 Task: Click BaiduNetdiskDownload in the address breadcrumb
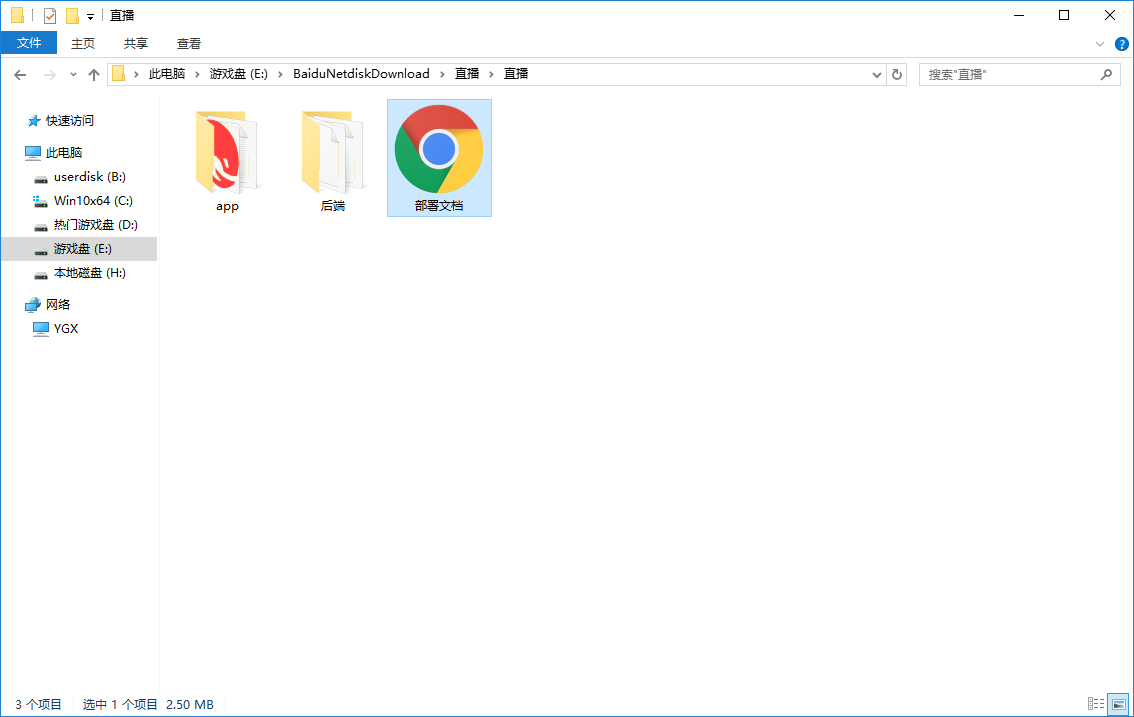click(x=361, y=74)
